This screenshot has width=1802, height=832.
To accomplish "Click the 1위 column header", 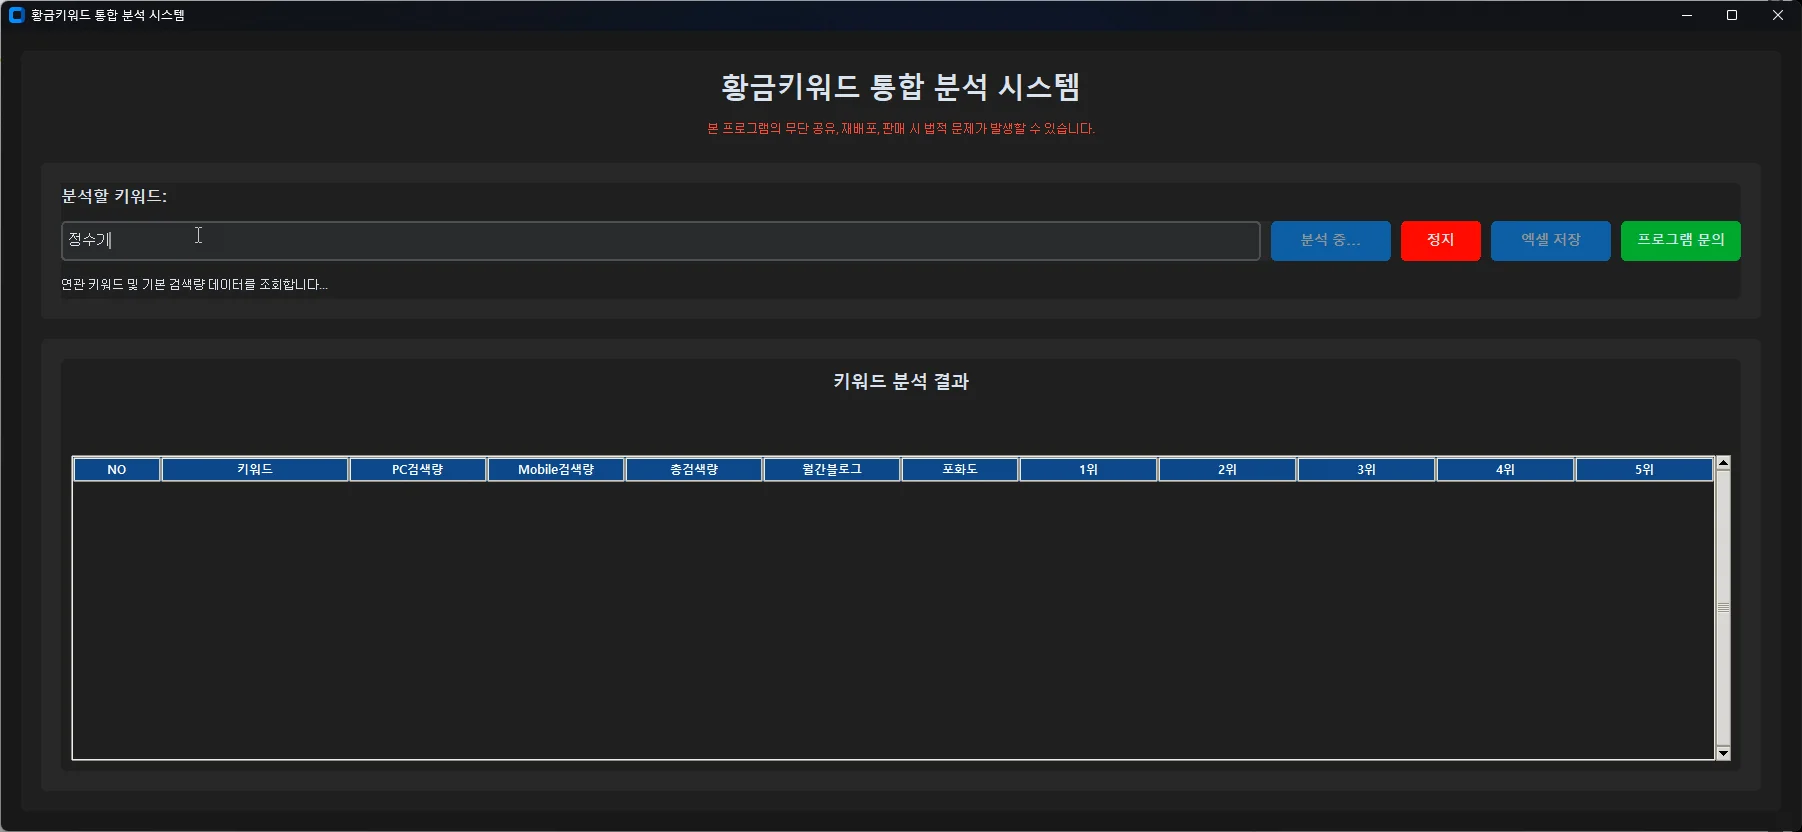I will 1089,470.
